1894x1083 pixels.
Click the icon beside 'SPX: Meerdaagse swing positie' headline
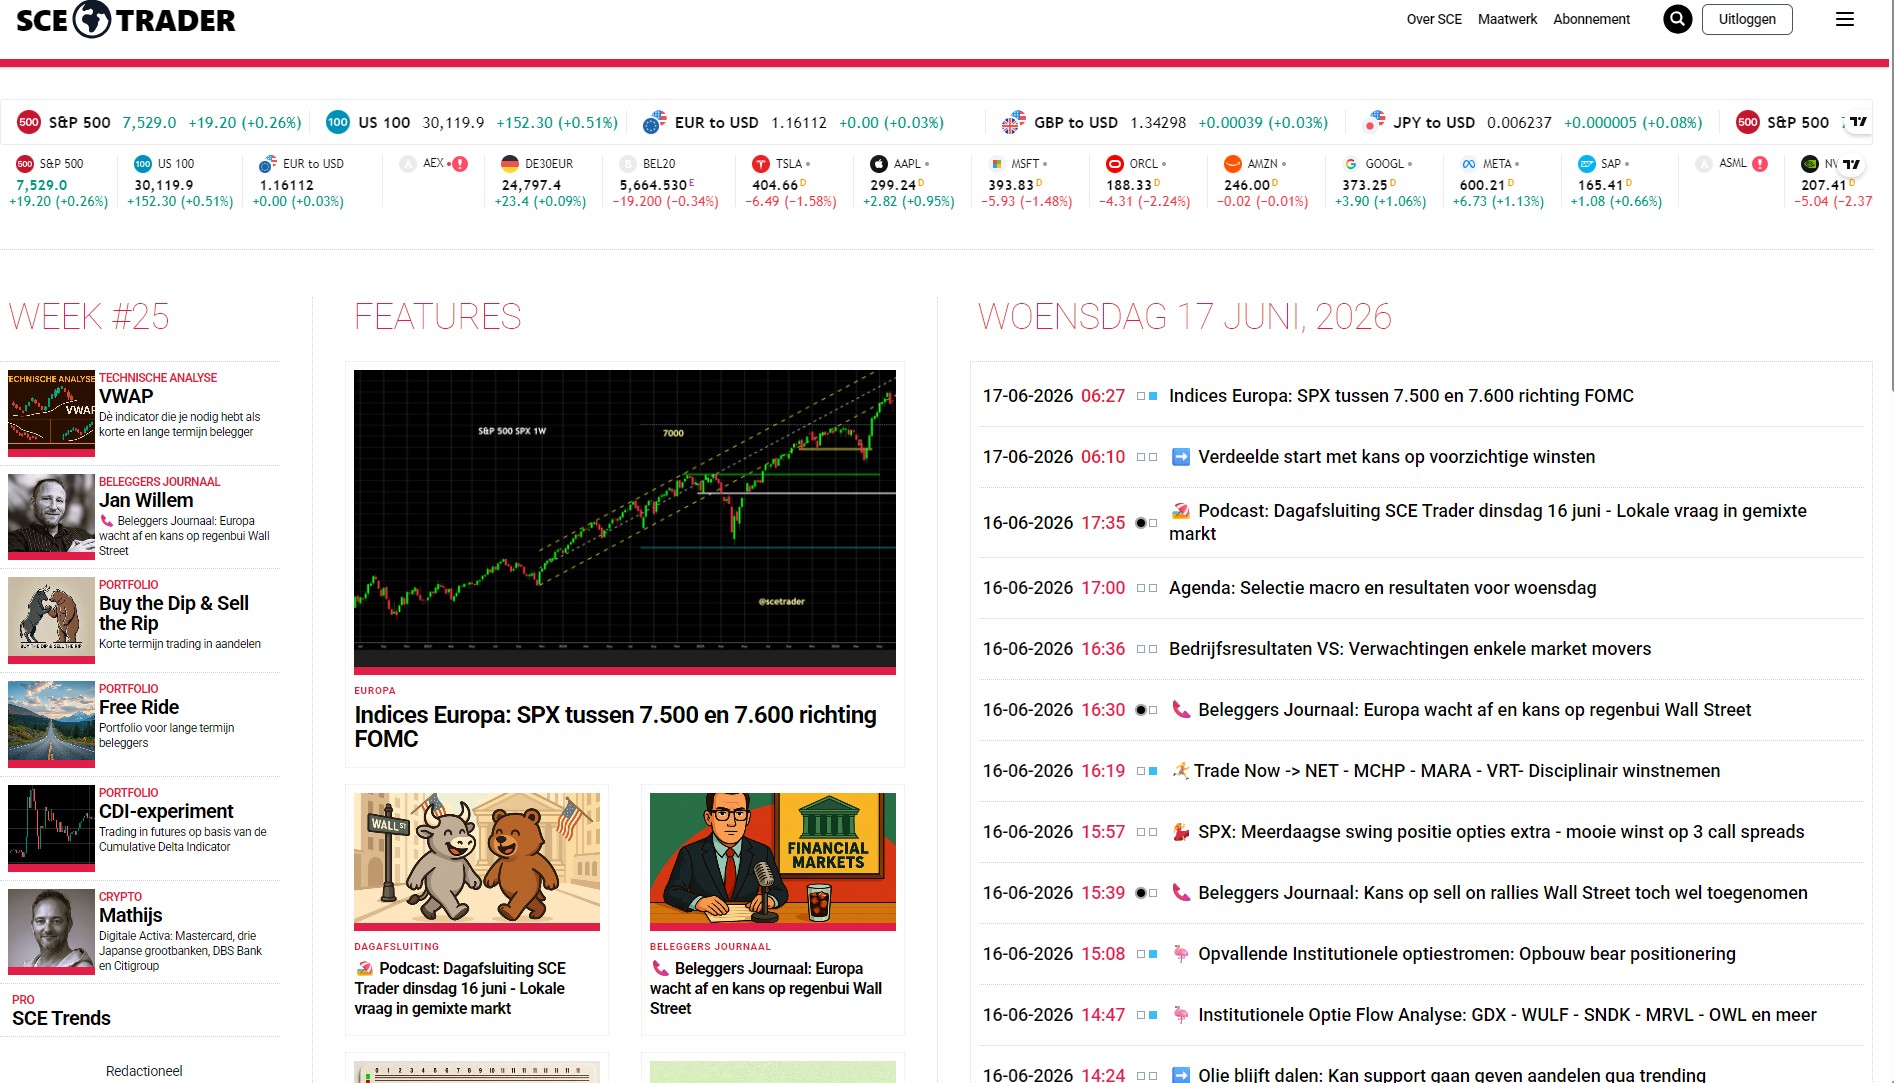(1181, 832)
